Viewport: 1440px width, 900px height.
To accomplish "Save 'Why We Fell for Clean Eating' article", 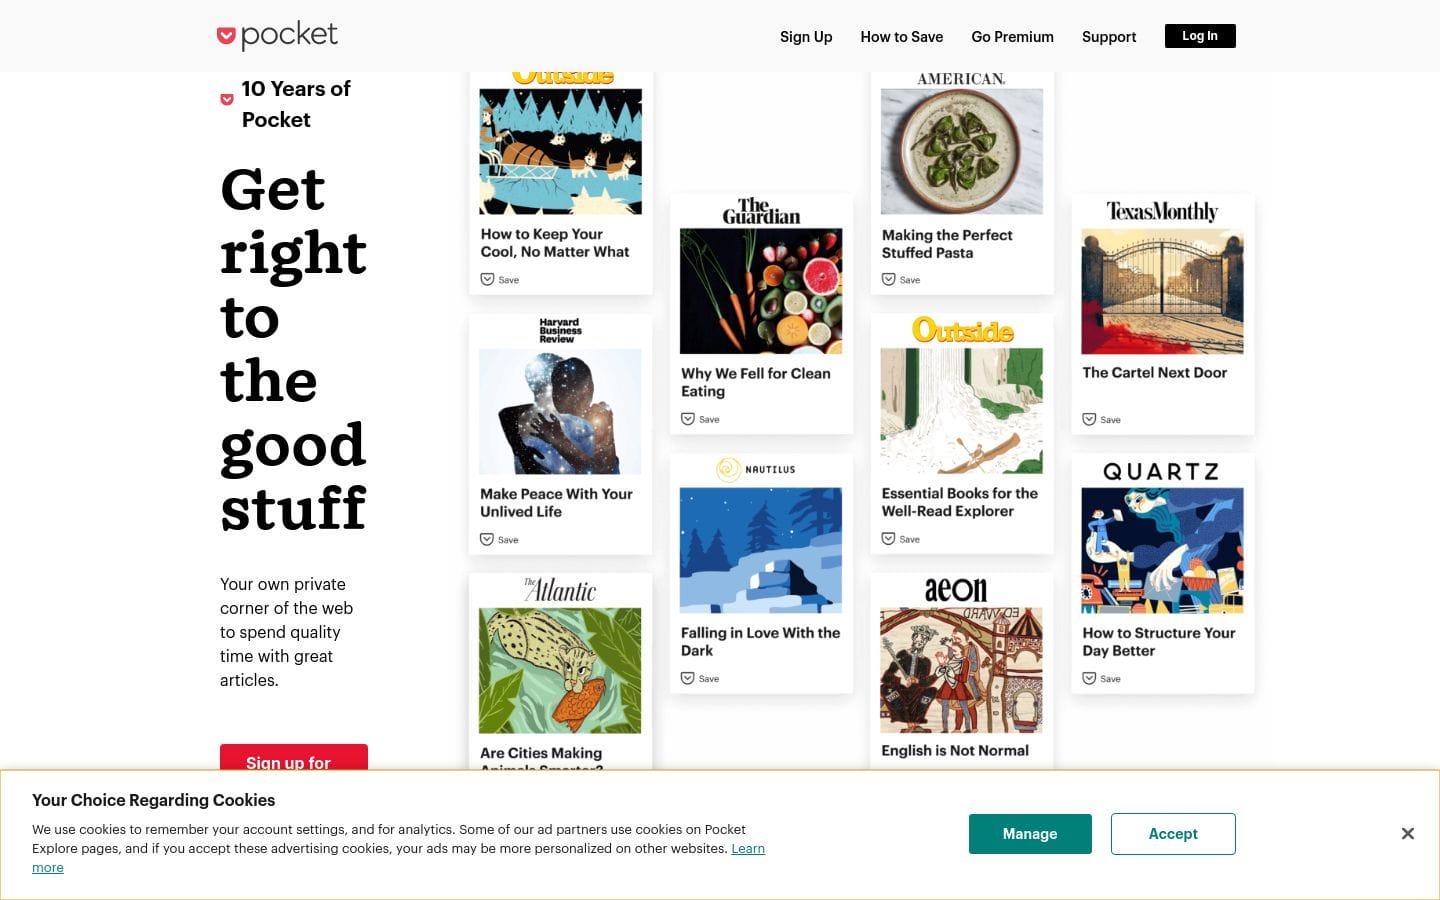I will (x=700, y=419).
